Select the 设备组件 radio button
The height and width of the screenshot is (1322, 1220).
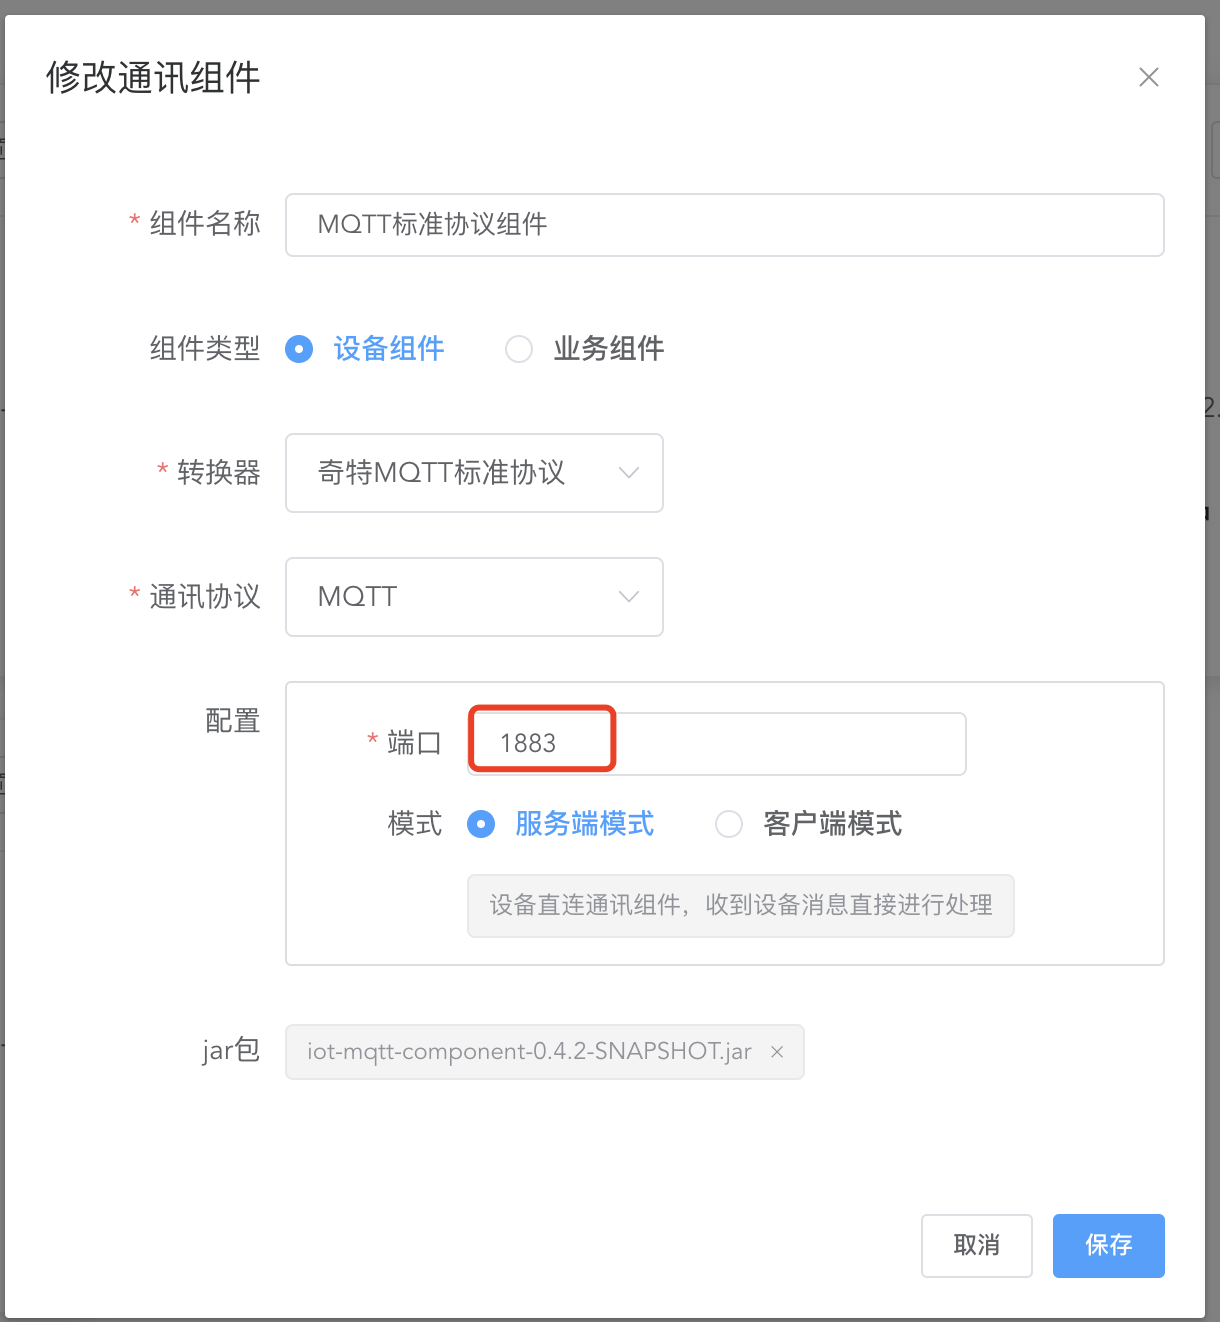(299, 349)
